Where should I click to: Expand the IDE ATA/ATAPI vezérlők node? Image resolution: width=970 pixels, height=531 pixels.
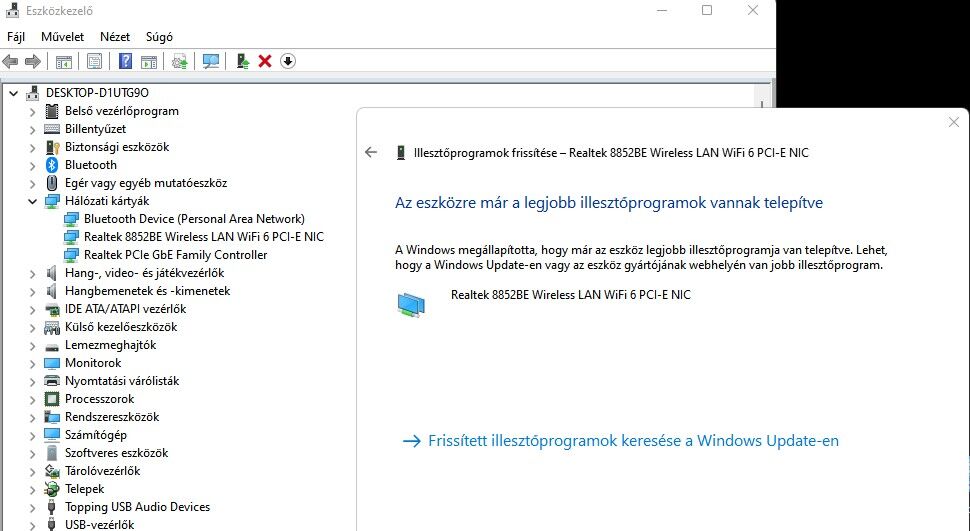[x=32, y=309]
